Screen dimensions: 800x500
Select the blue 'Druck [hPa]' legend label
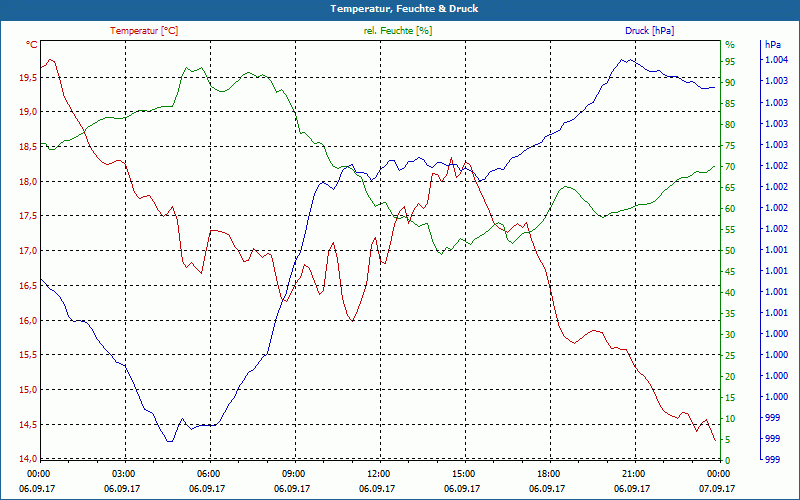pyautogui.click(x=649, y=31)
